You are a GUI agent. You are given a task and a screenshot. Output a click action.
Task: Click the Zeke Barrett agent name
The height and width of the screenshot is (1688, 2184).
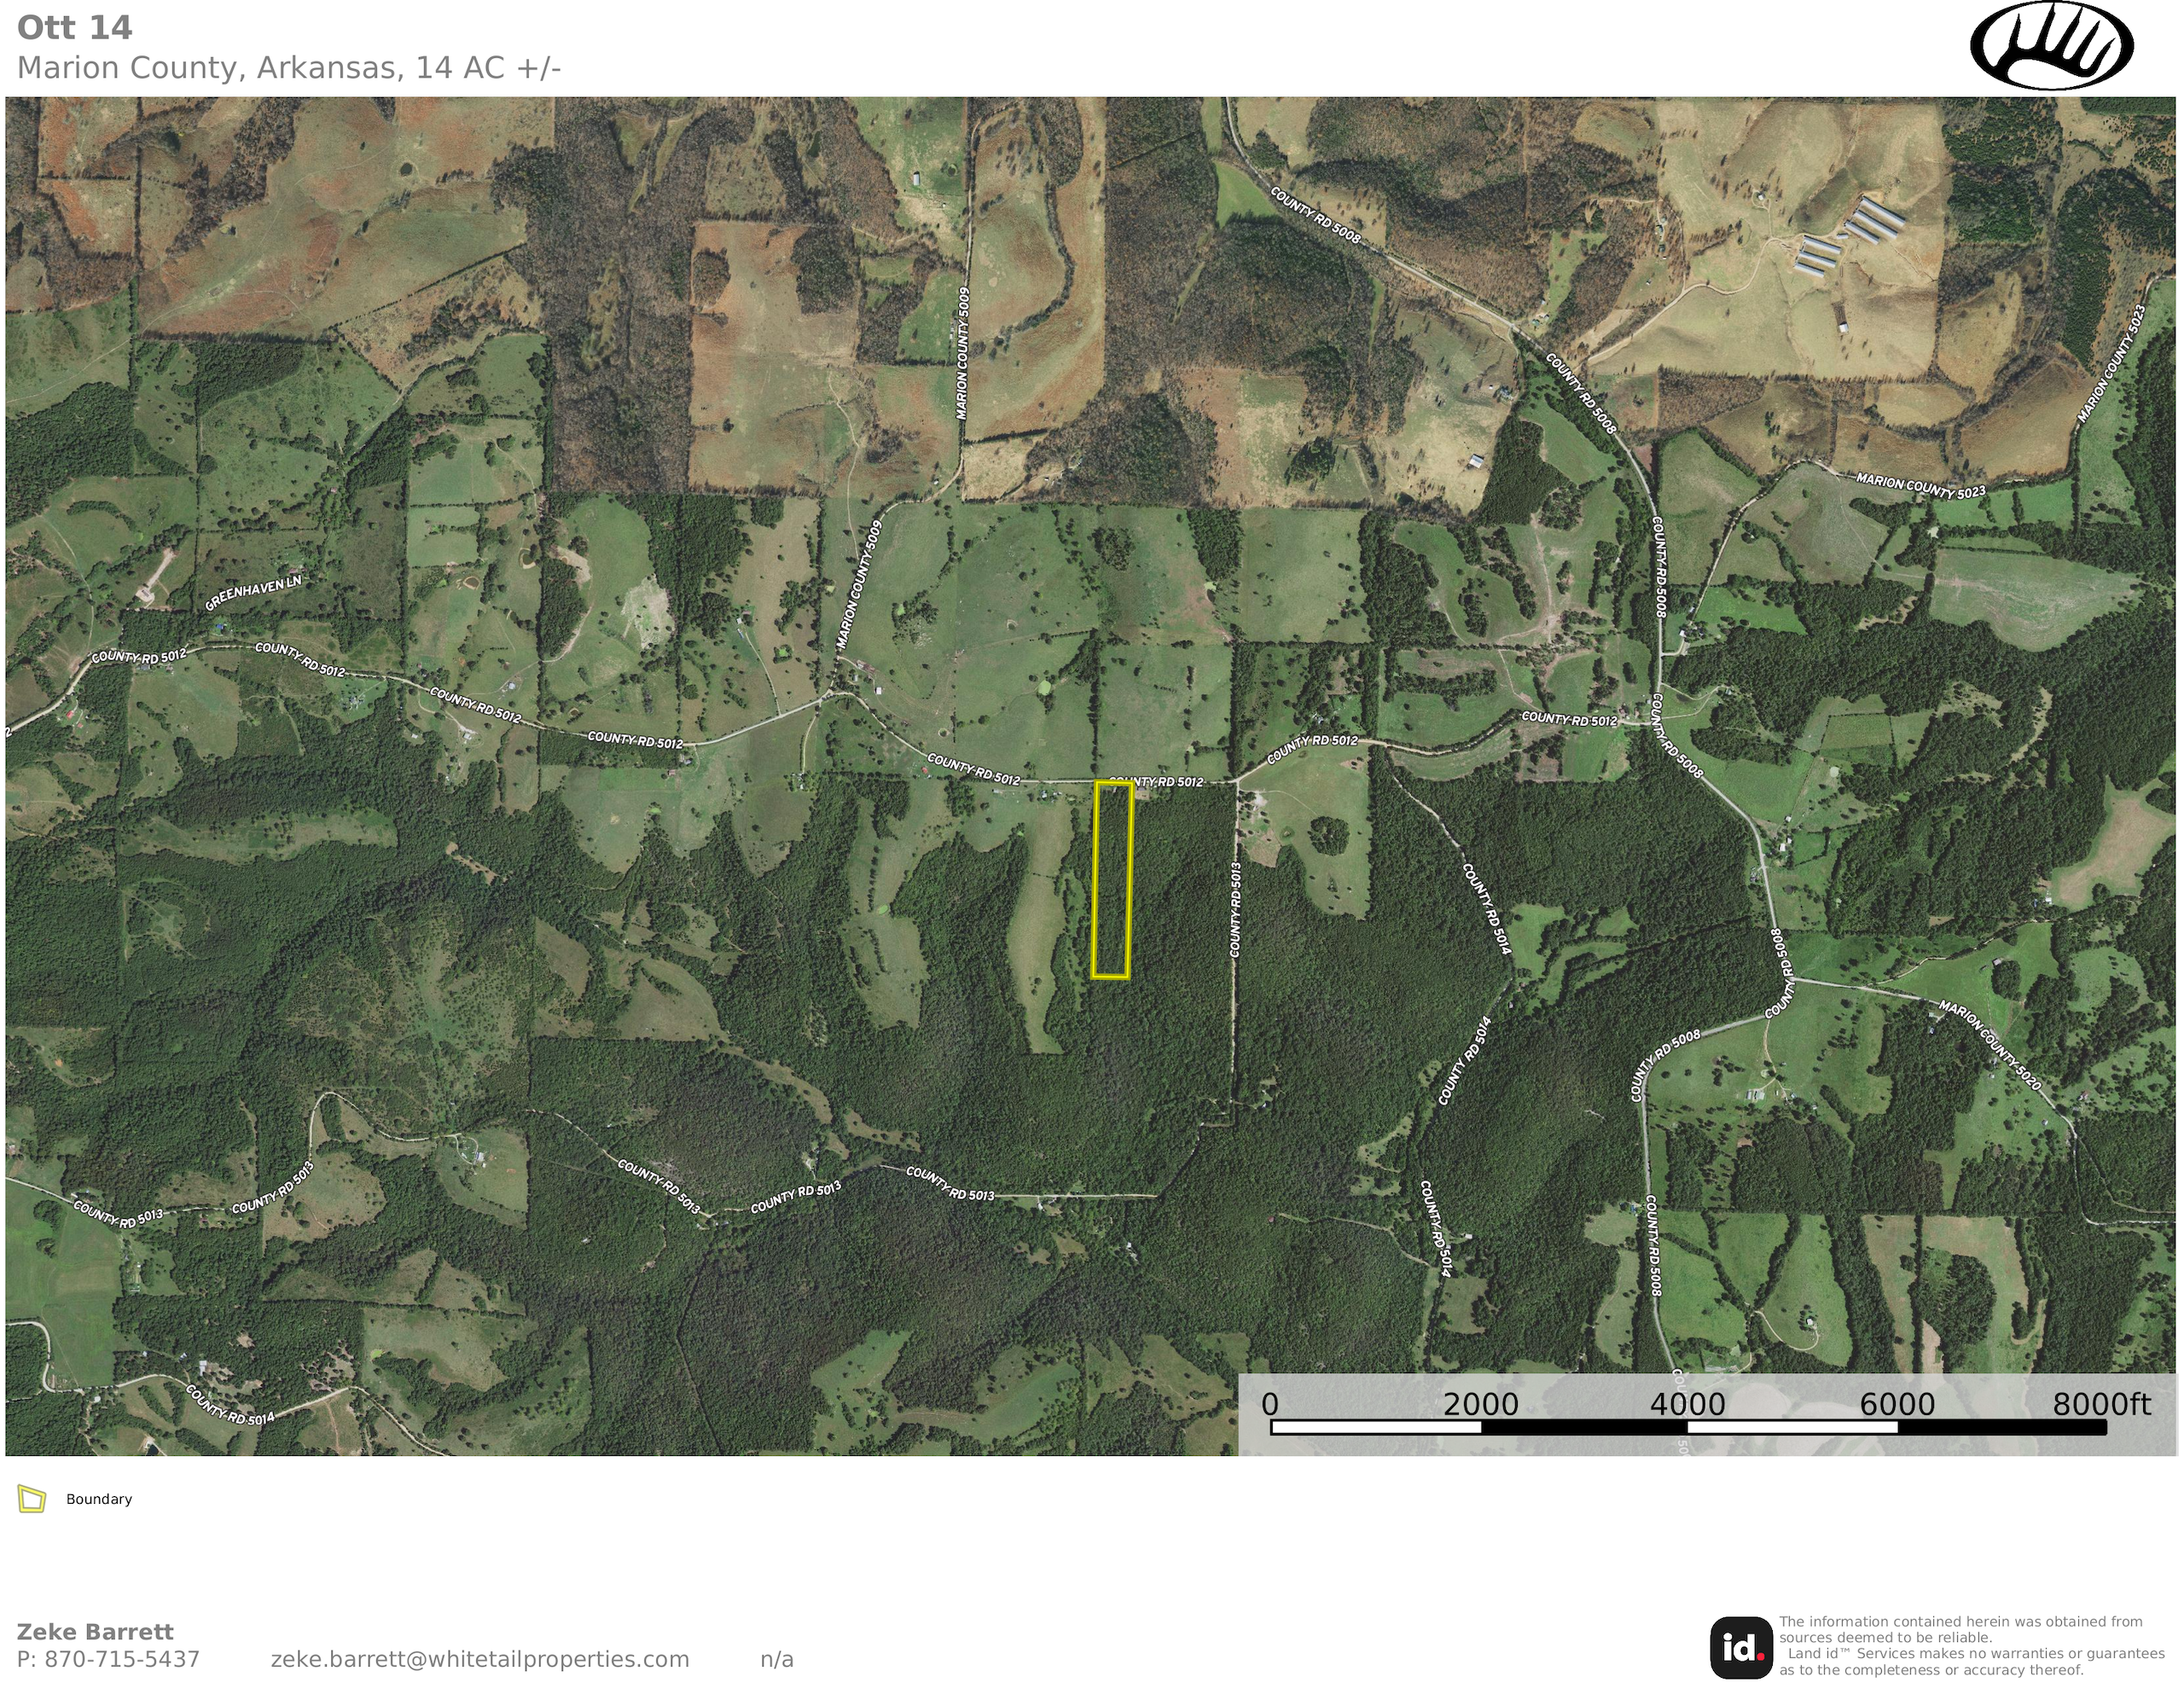[95, 1632]
